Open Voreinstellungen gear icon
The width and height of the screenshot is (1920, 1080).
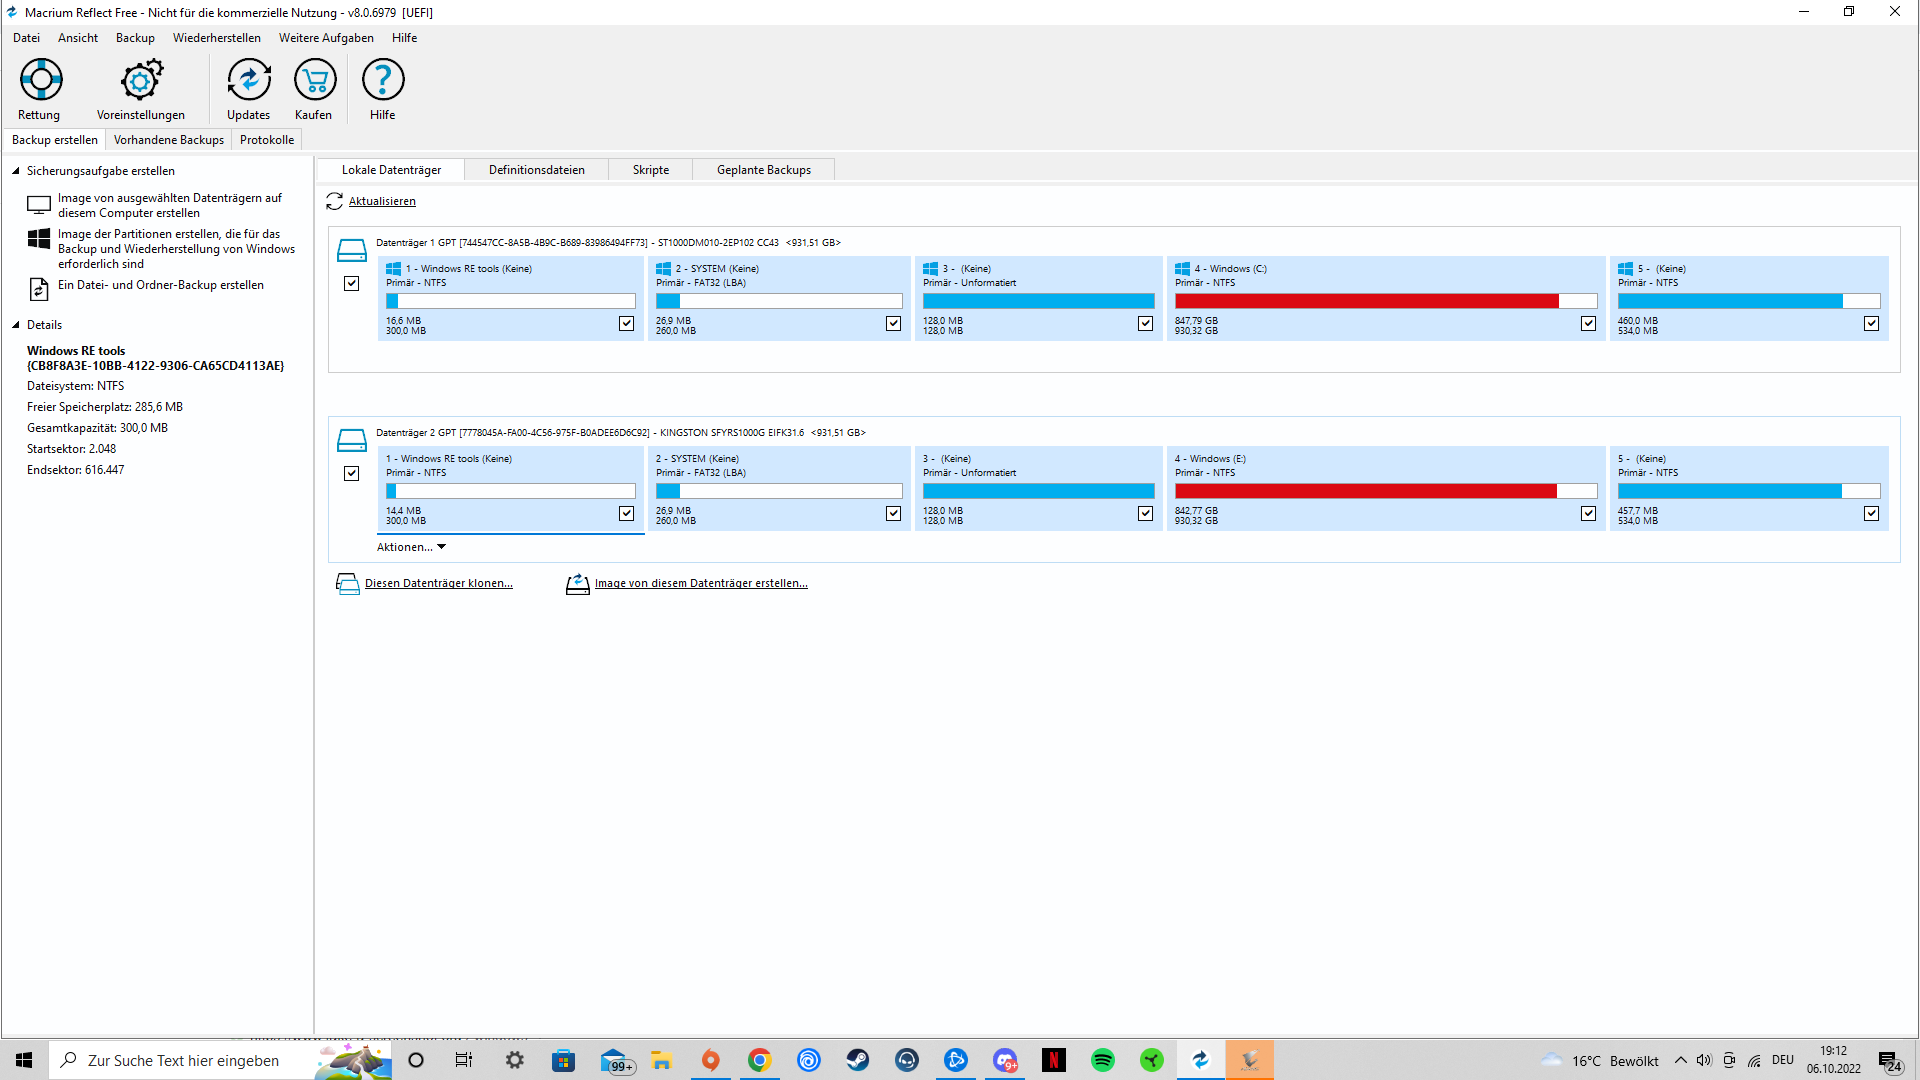(x=141, y=80)
